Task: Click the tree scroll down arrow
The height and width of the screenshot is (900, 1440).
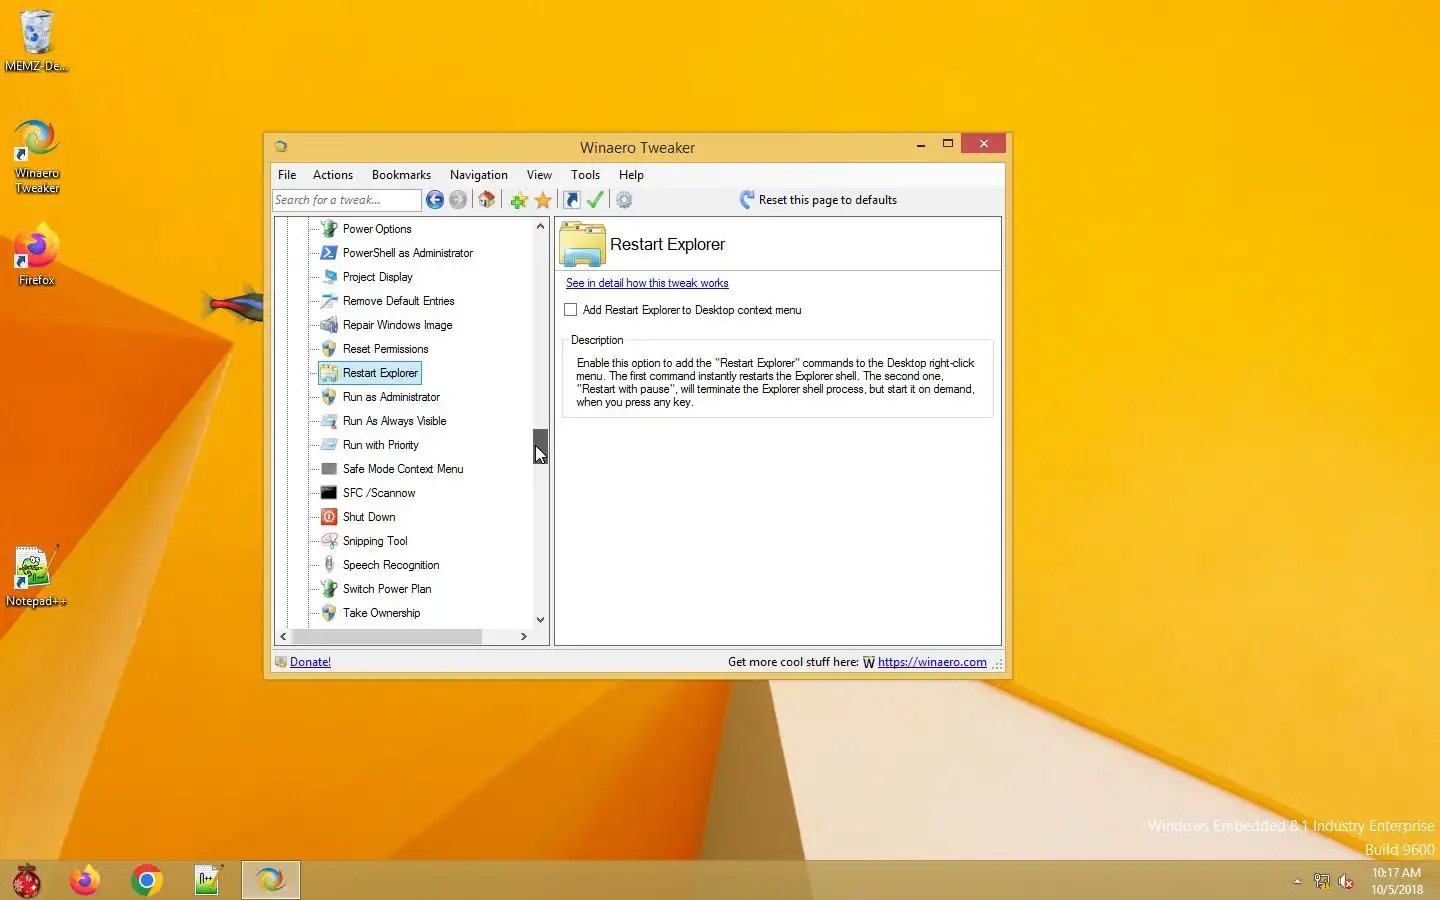Action: 541,620
